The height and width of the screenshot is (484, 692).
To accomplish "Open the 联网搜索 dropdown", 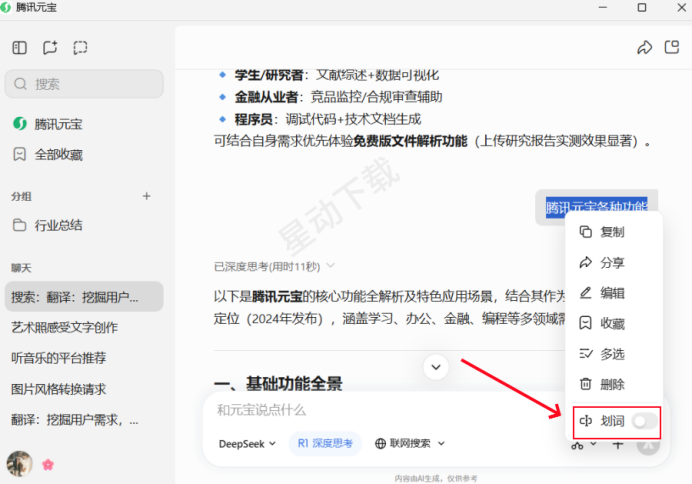I will click(x=410, y=443).
